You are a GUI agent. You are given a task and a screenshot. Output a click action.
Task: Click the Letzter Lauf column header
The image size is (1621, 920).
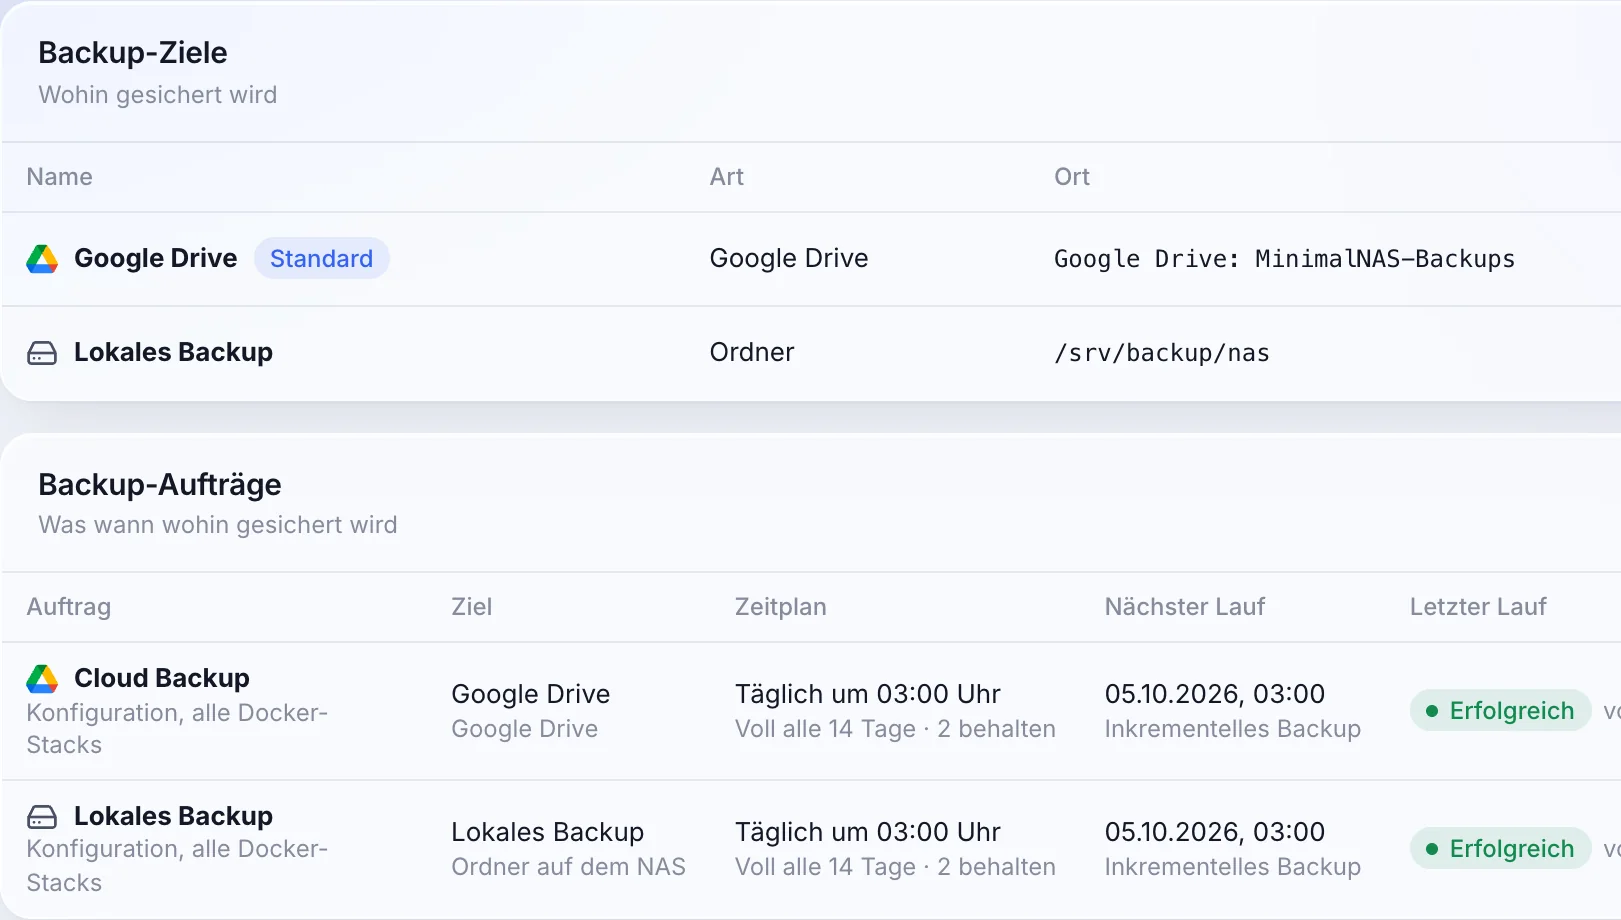coord(1478,607)
